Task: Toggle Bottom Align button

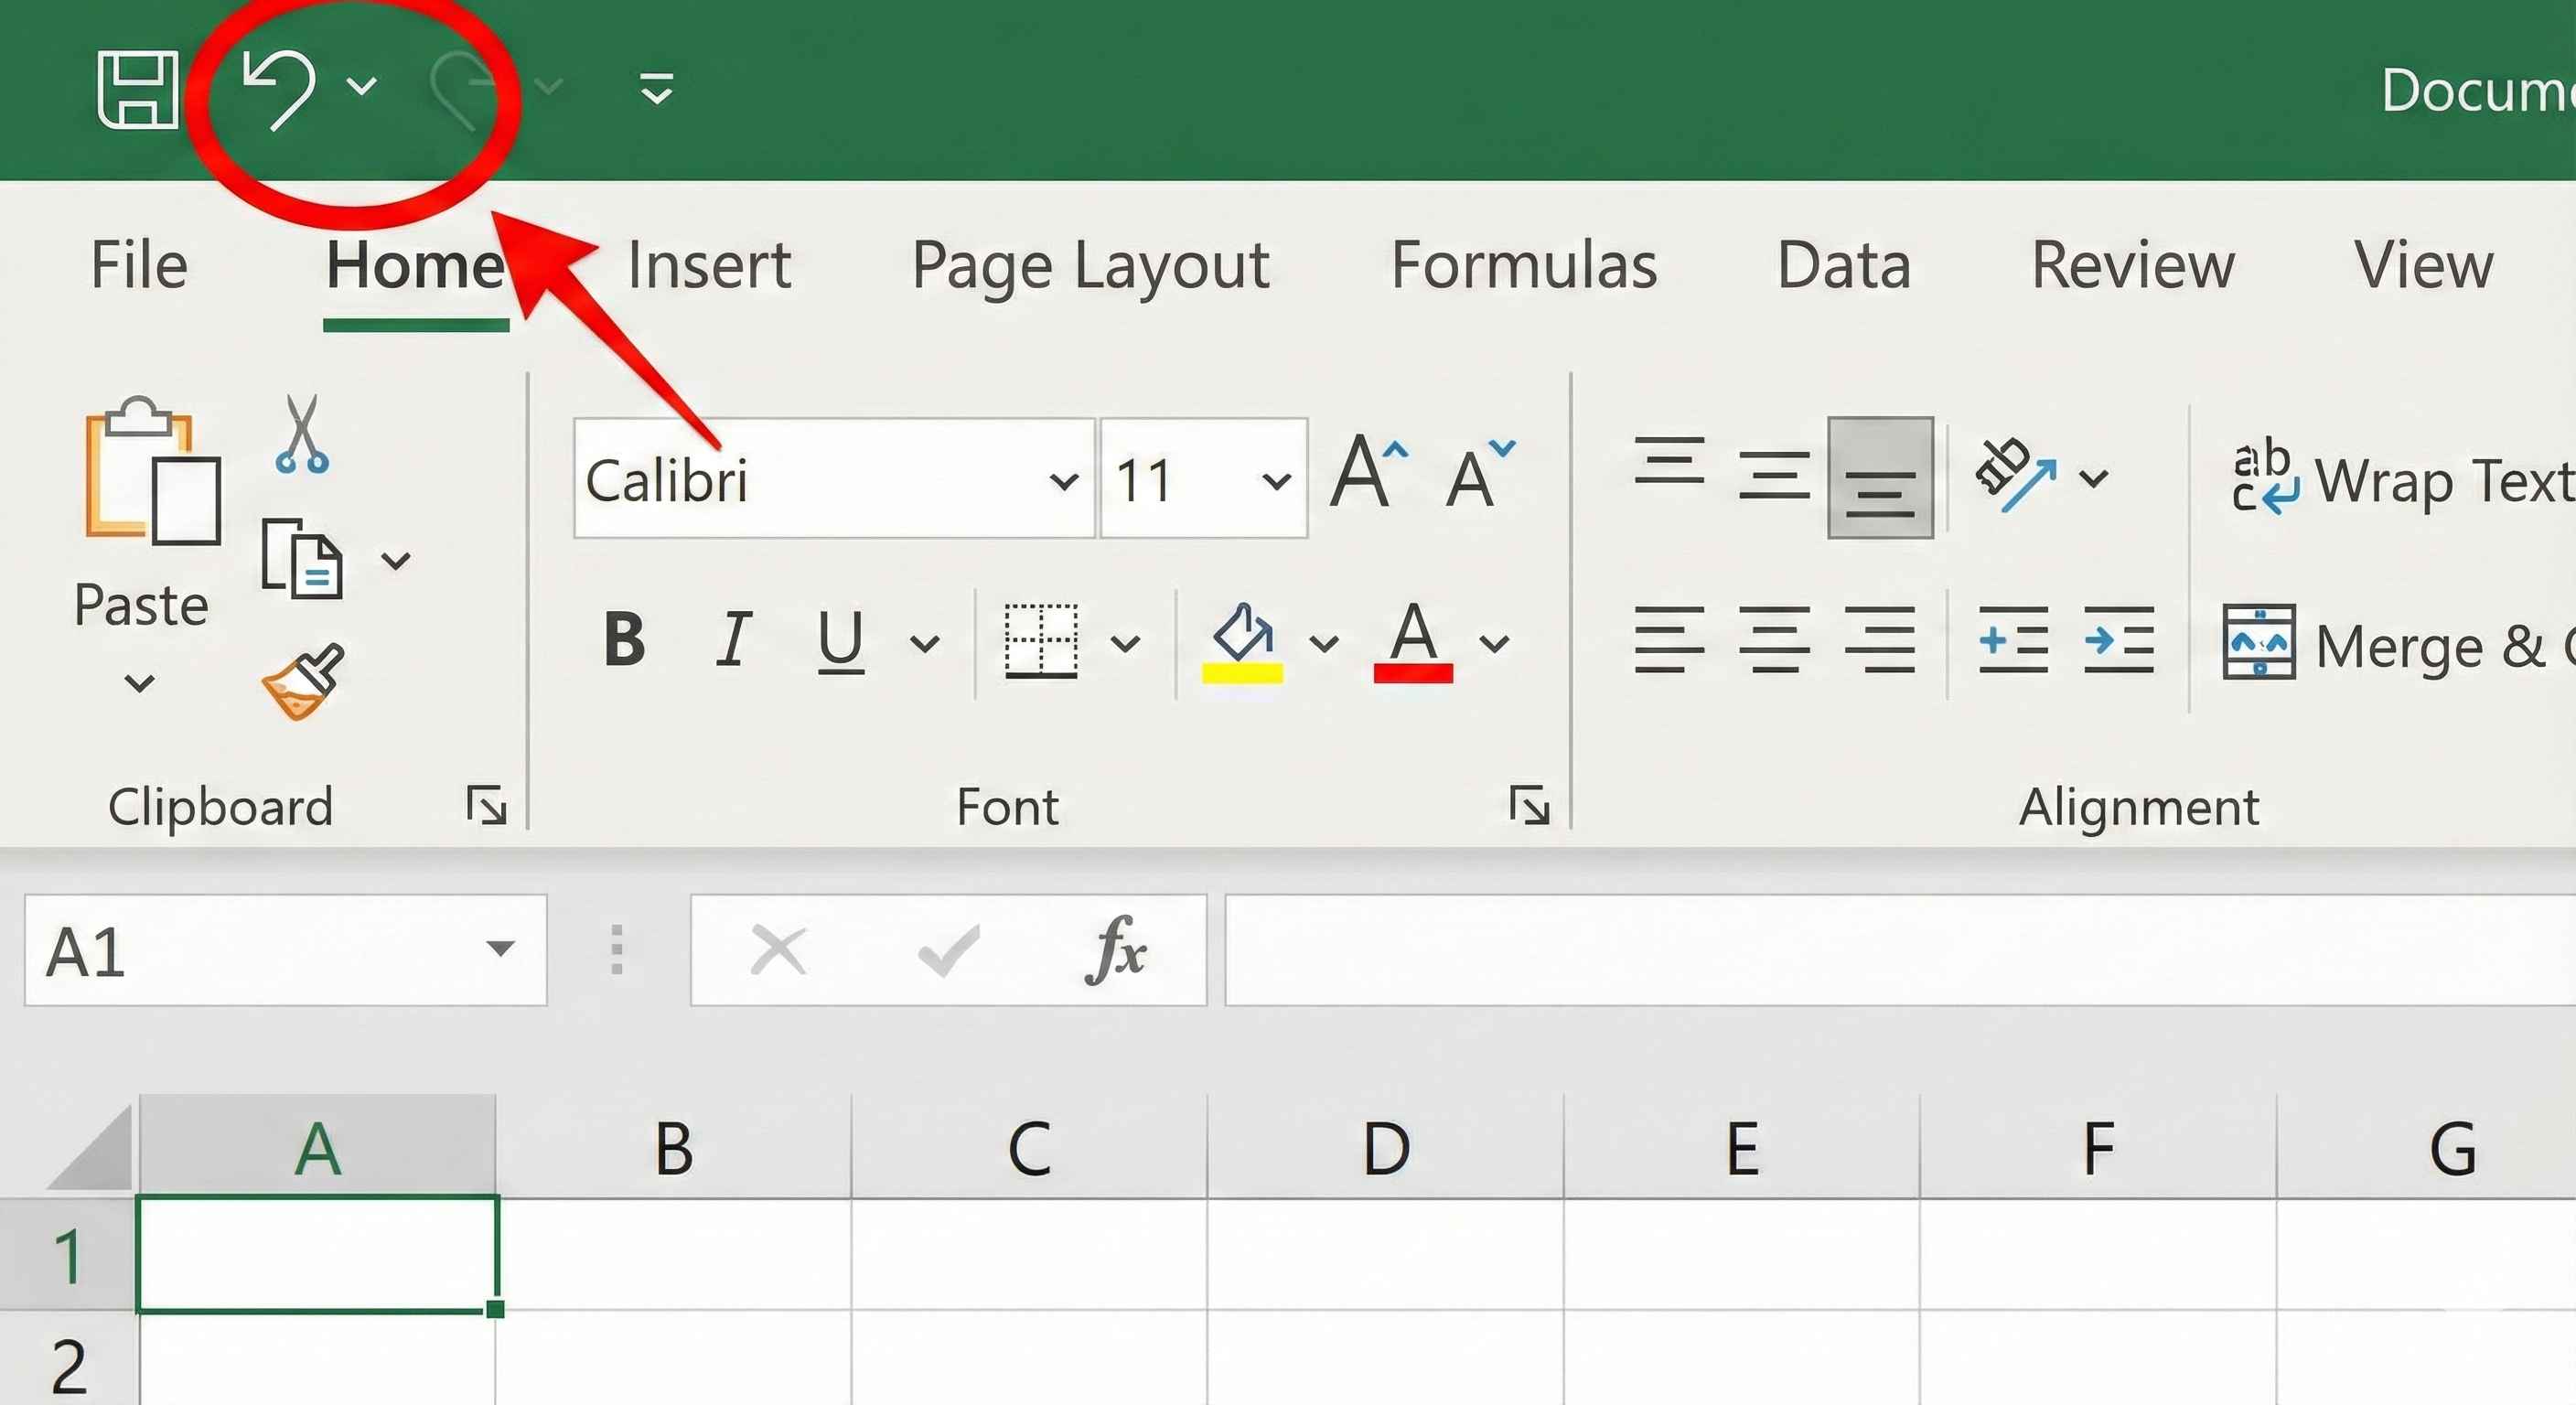Action: pyautogui.click(x=1879, y=478)
